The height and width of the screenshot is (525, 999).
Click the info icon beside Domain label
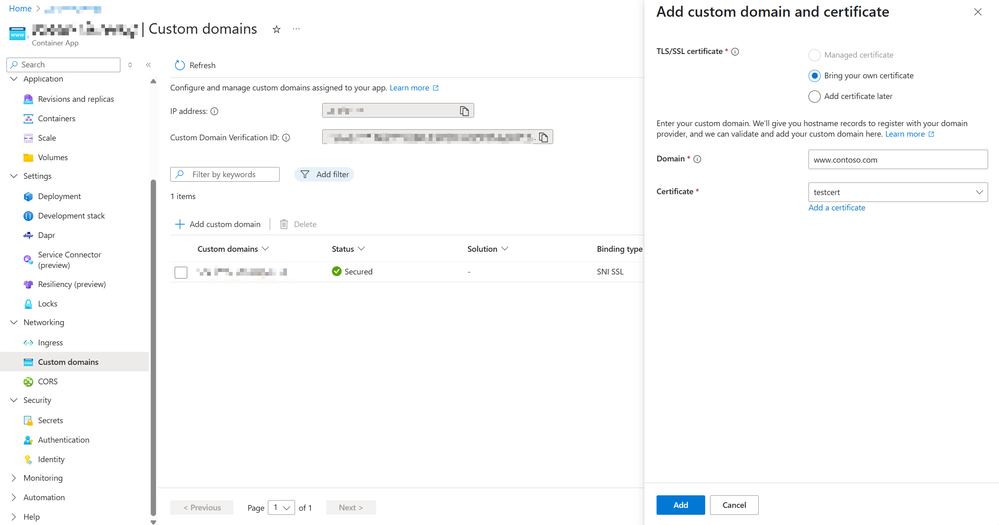click(x=697, y=159)
